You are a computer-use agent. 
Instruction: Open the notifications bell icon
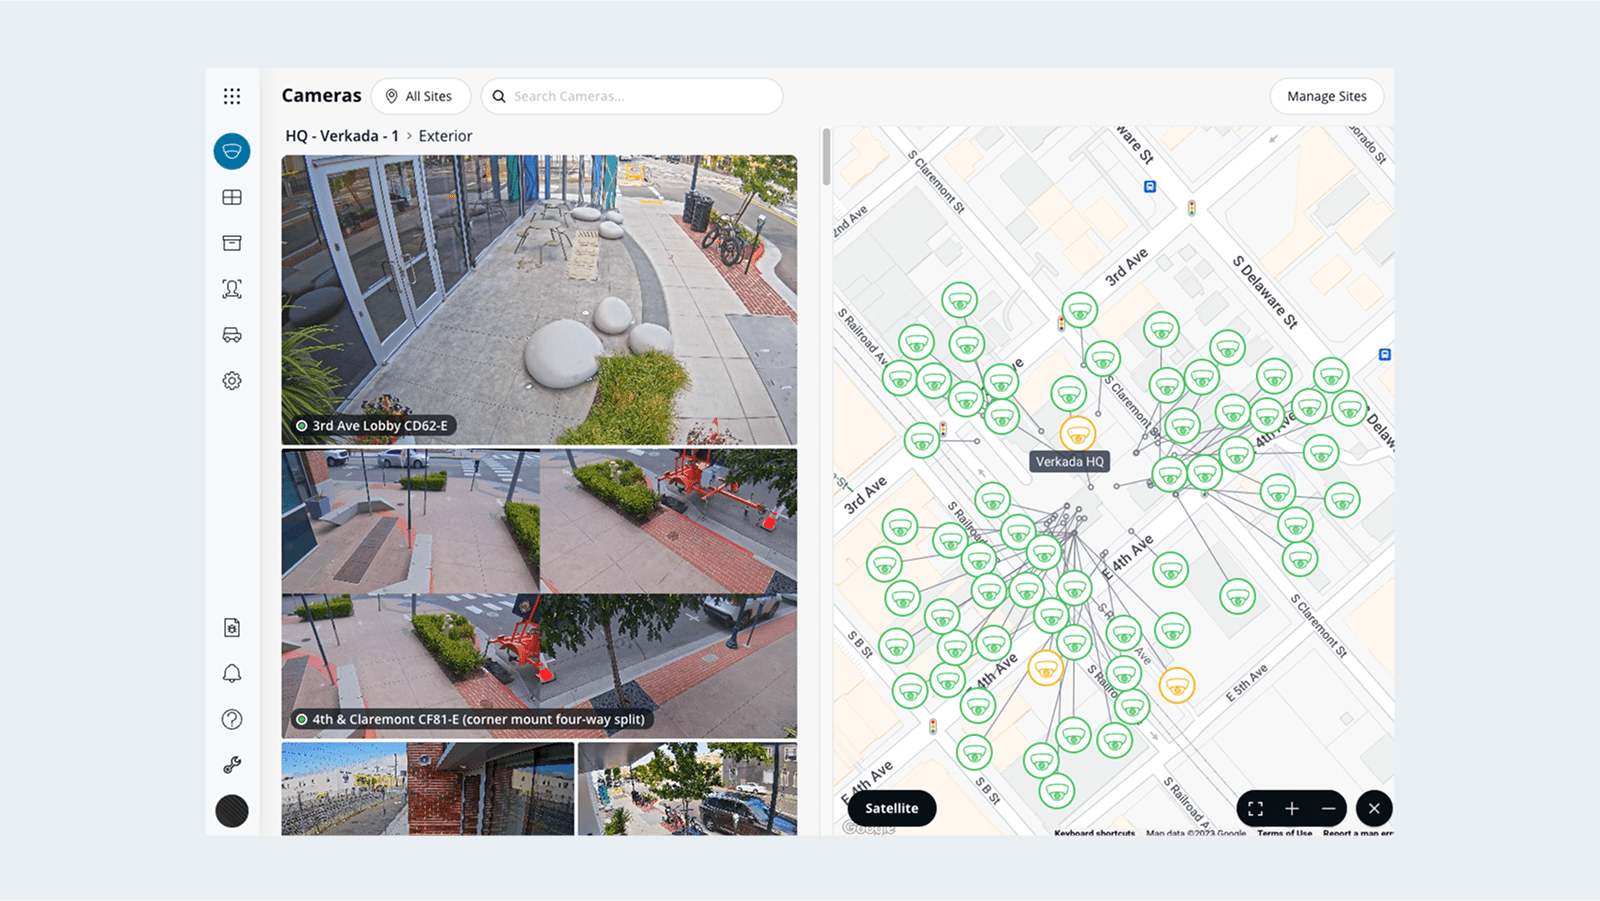pos(232,673)
